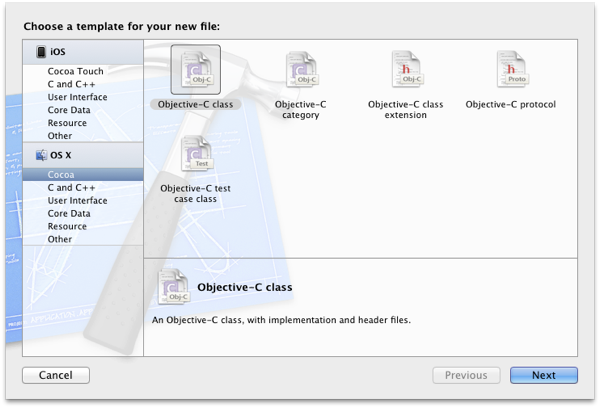Select C and C++ under iOS
Image resolution: width=600 pixels, height=408 pixels.
tap(71, 84)
